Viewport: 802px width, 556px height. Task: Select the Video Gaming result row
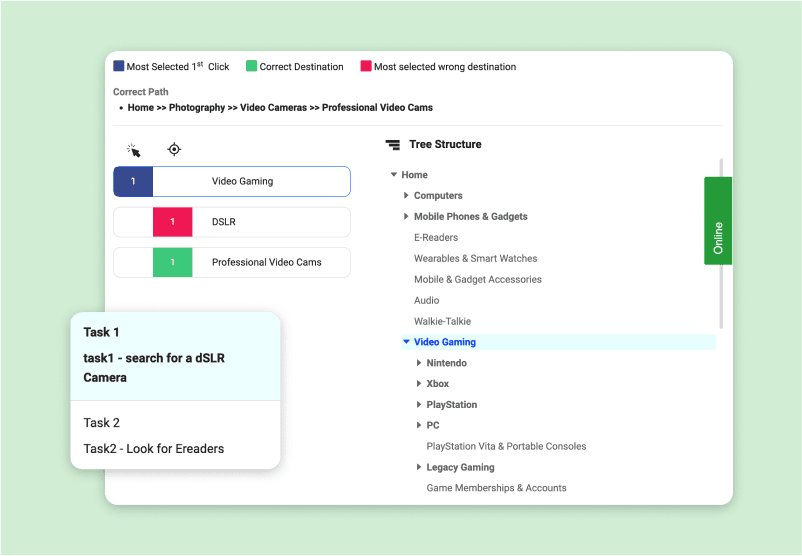232,182
